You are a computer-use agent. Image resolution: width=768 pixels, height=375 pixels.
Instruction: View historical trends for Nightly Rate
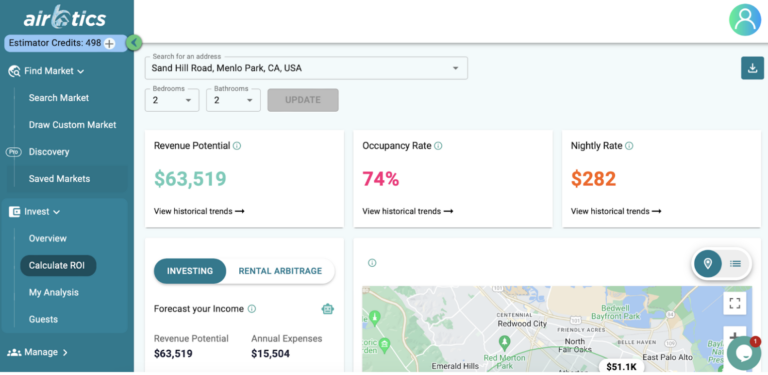[616, 211]
